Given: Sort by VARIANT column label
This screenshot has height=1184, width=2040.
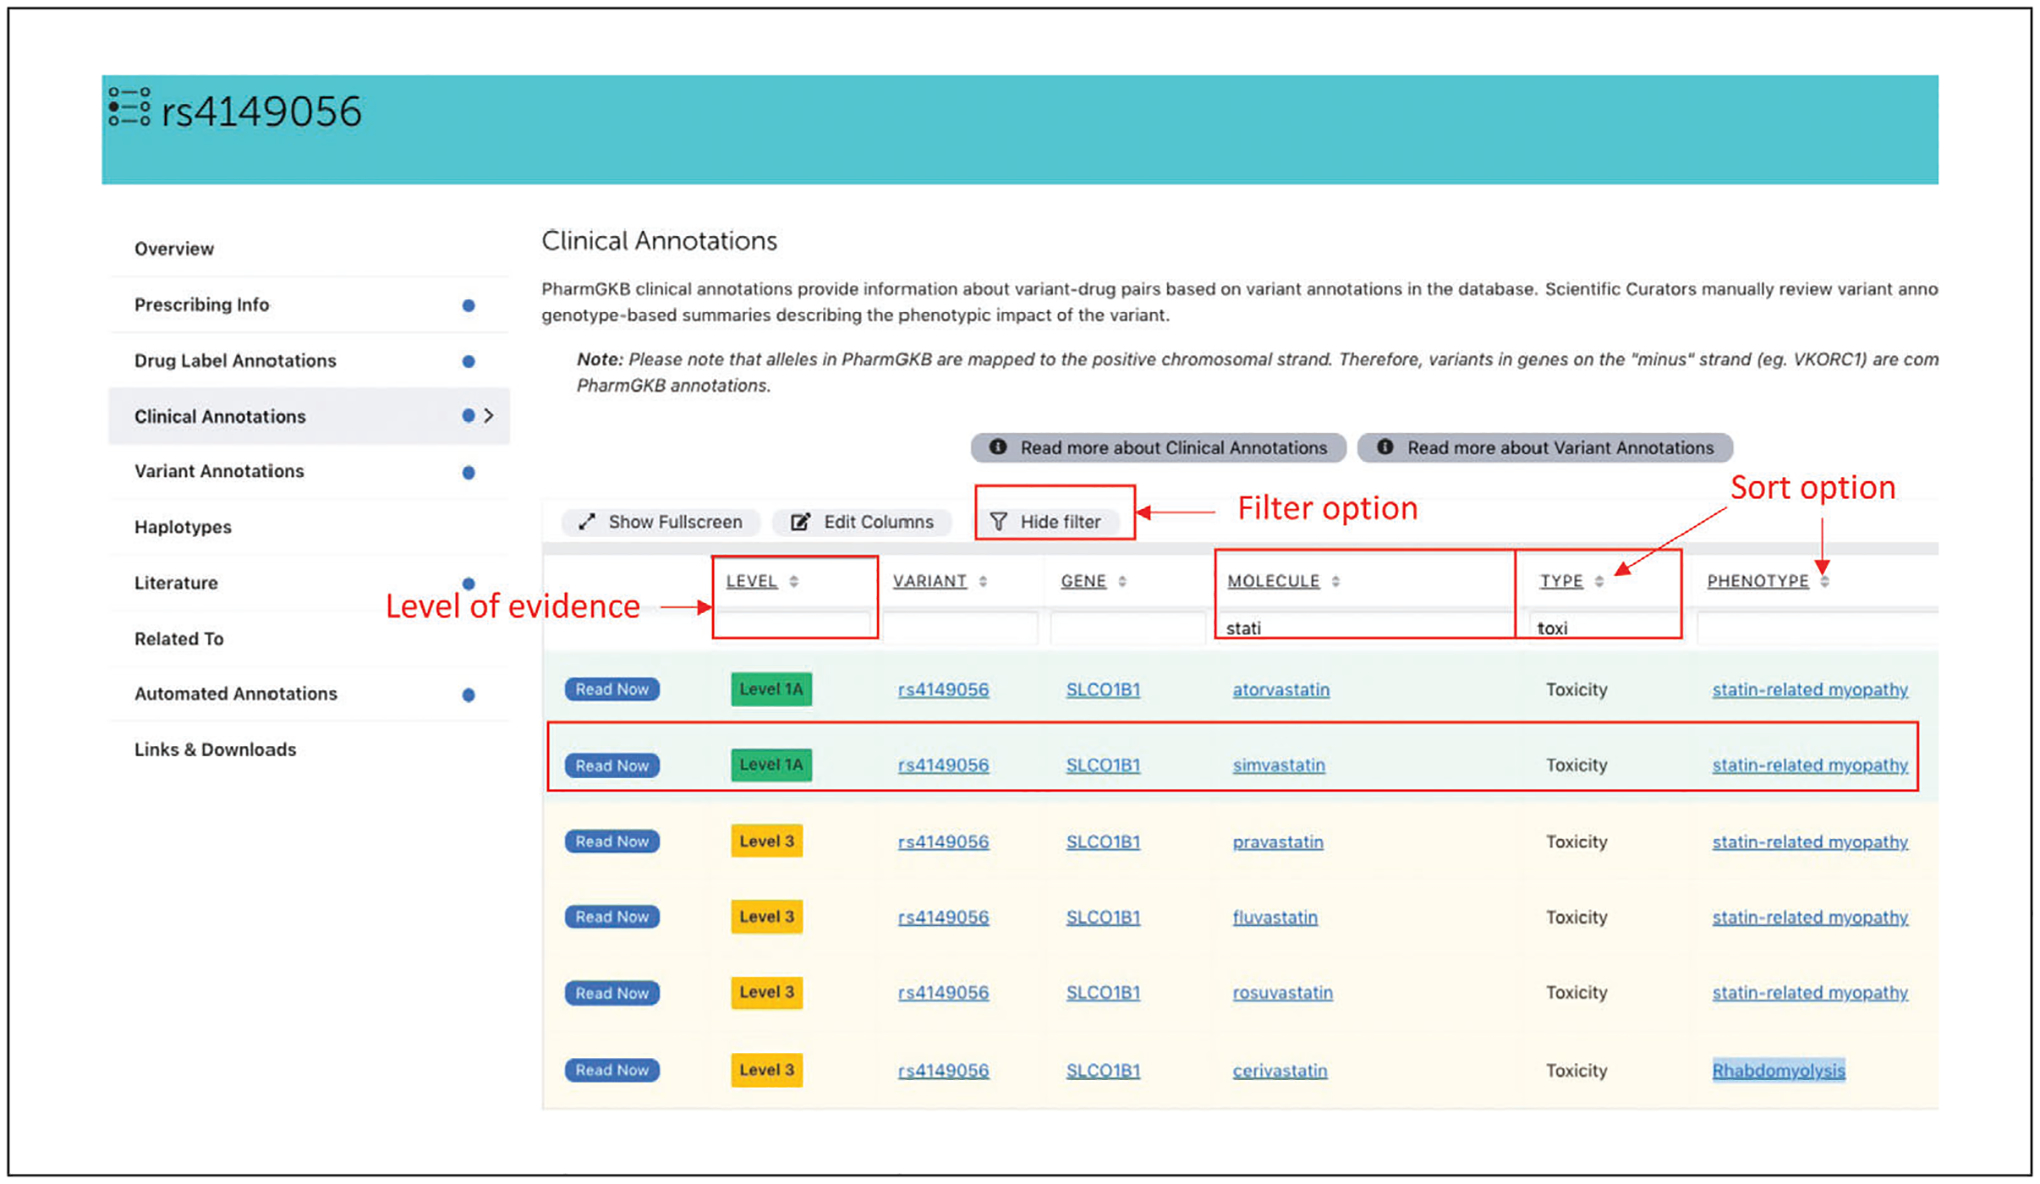Looking at the screenshot, I should 930,581.
